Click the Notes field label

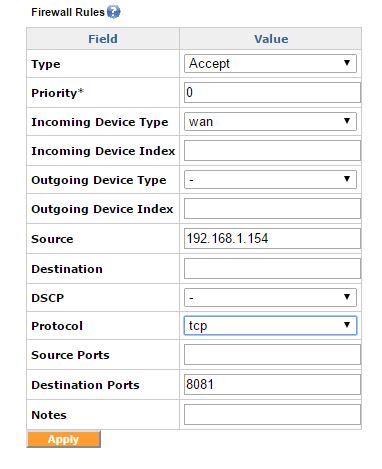coord(49,415)
